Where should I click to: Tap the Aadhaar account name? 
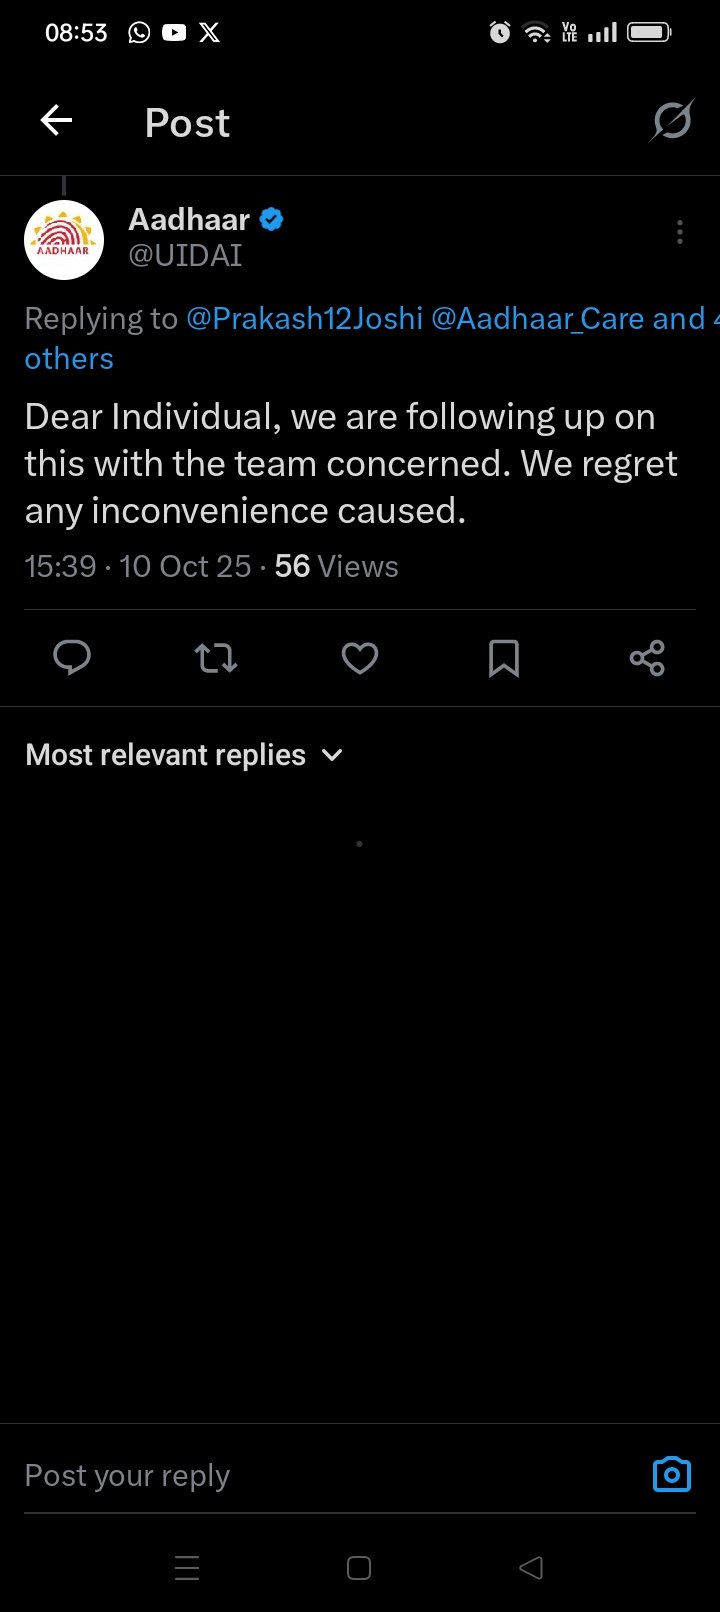click(189, 219)
